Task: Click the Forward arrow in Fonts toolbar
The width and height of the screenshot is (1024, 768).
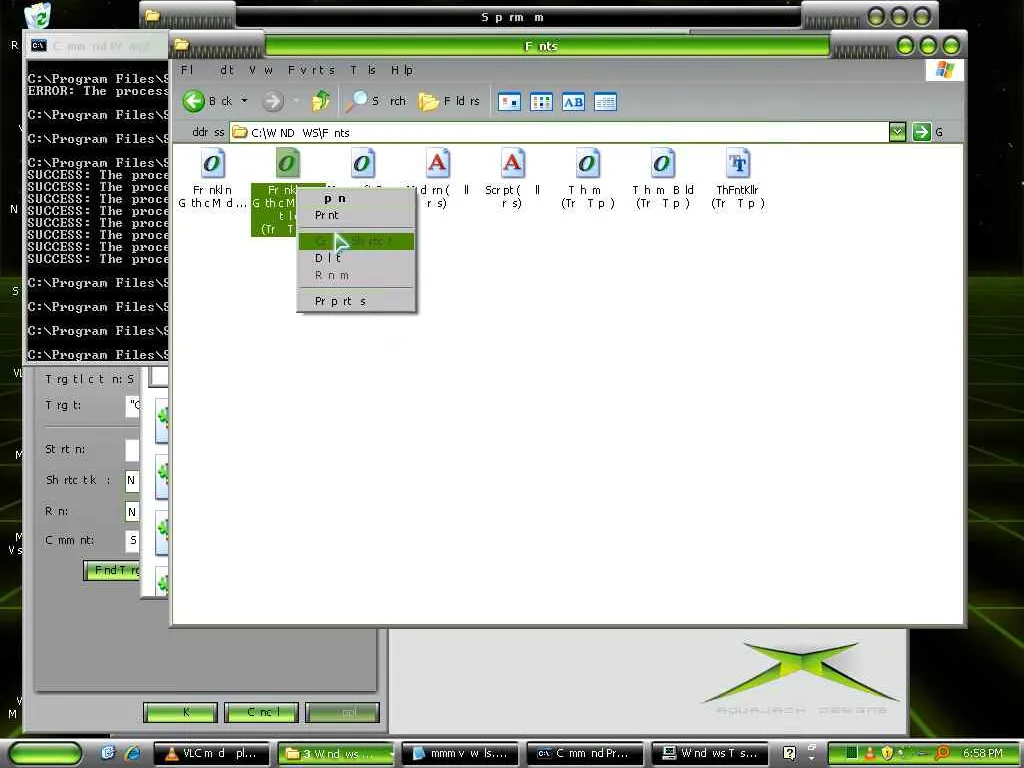Action: click(273, 101)
